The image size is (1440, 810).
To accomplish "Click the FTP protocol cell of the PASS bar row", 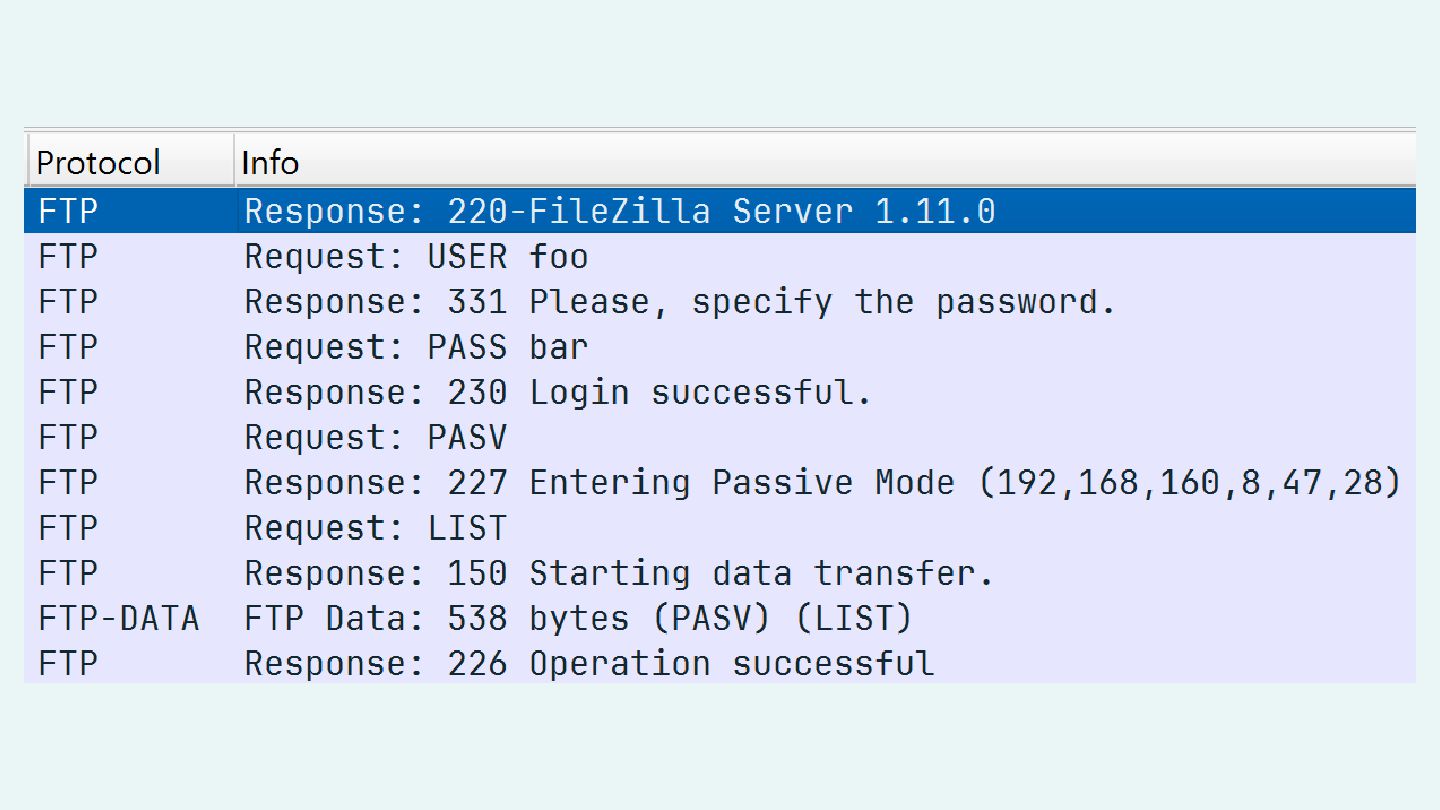I will pos(68,347).
